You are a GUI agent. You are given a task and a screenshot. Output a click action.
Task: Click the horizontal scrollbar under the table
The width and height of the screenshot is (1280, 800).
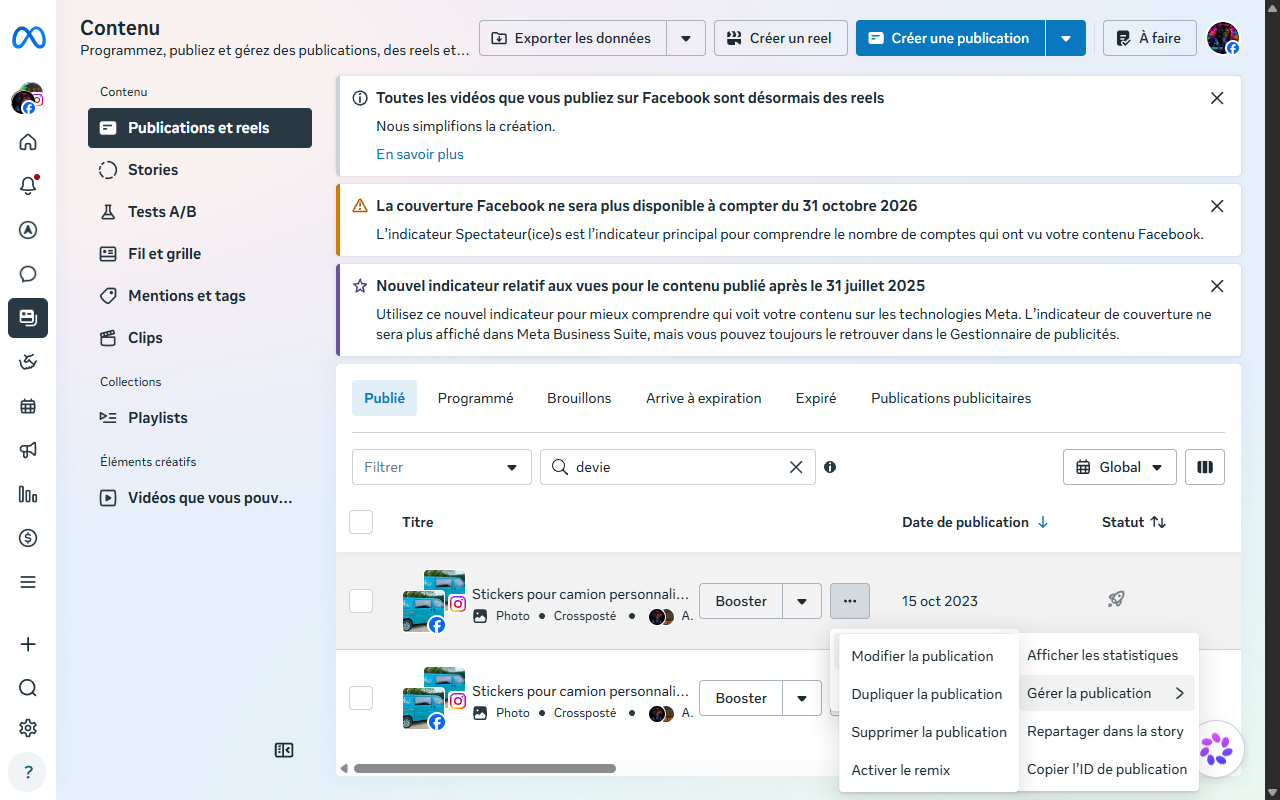[x=485, y=768]
